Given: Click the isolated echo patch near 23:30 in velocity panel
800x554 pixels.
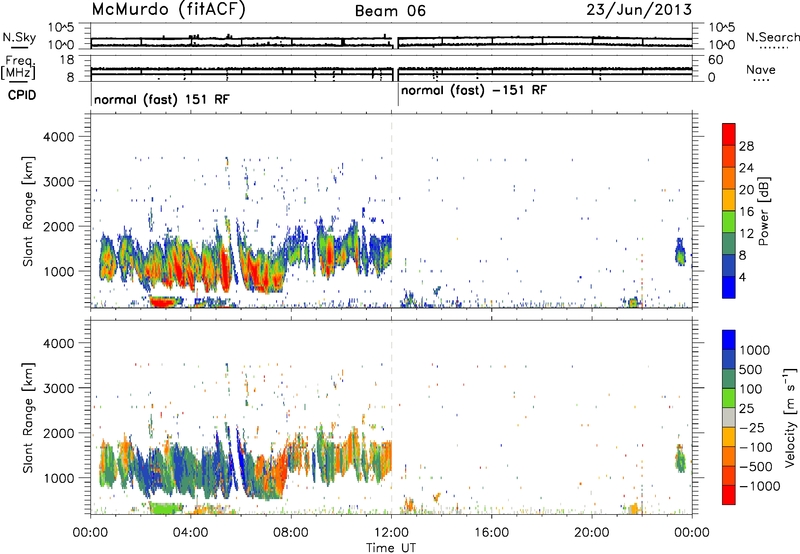Looking at the screenshot, I should point(680,458).
